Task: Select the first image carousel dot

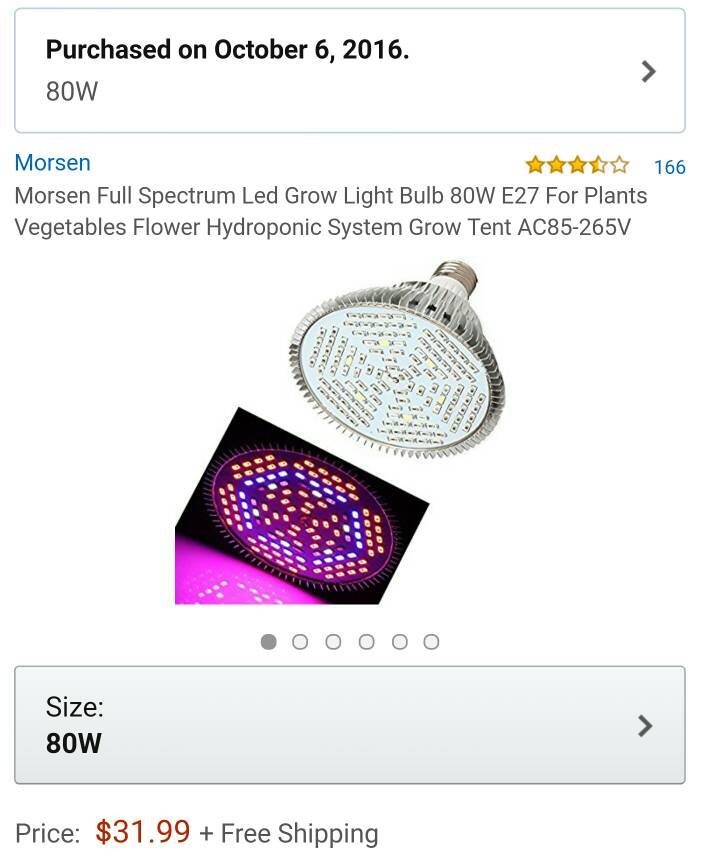Action: click(x=268, y=642)
